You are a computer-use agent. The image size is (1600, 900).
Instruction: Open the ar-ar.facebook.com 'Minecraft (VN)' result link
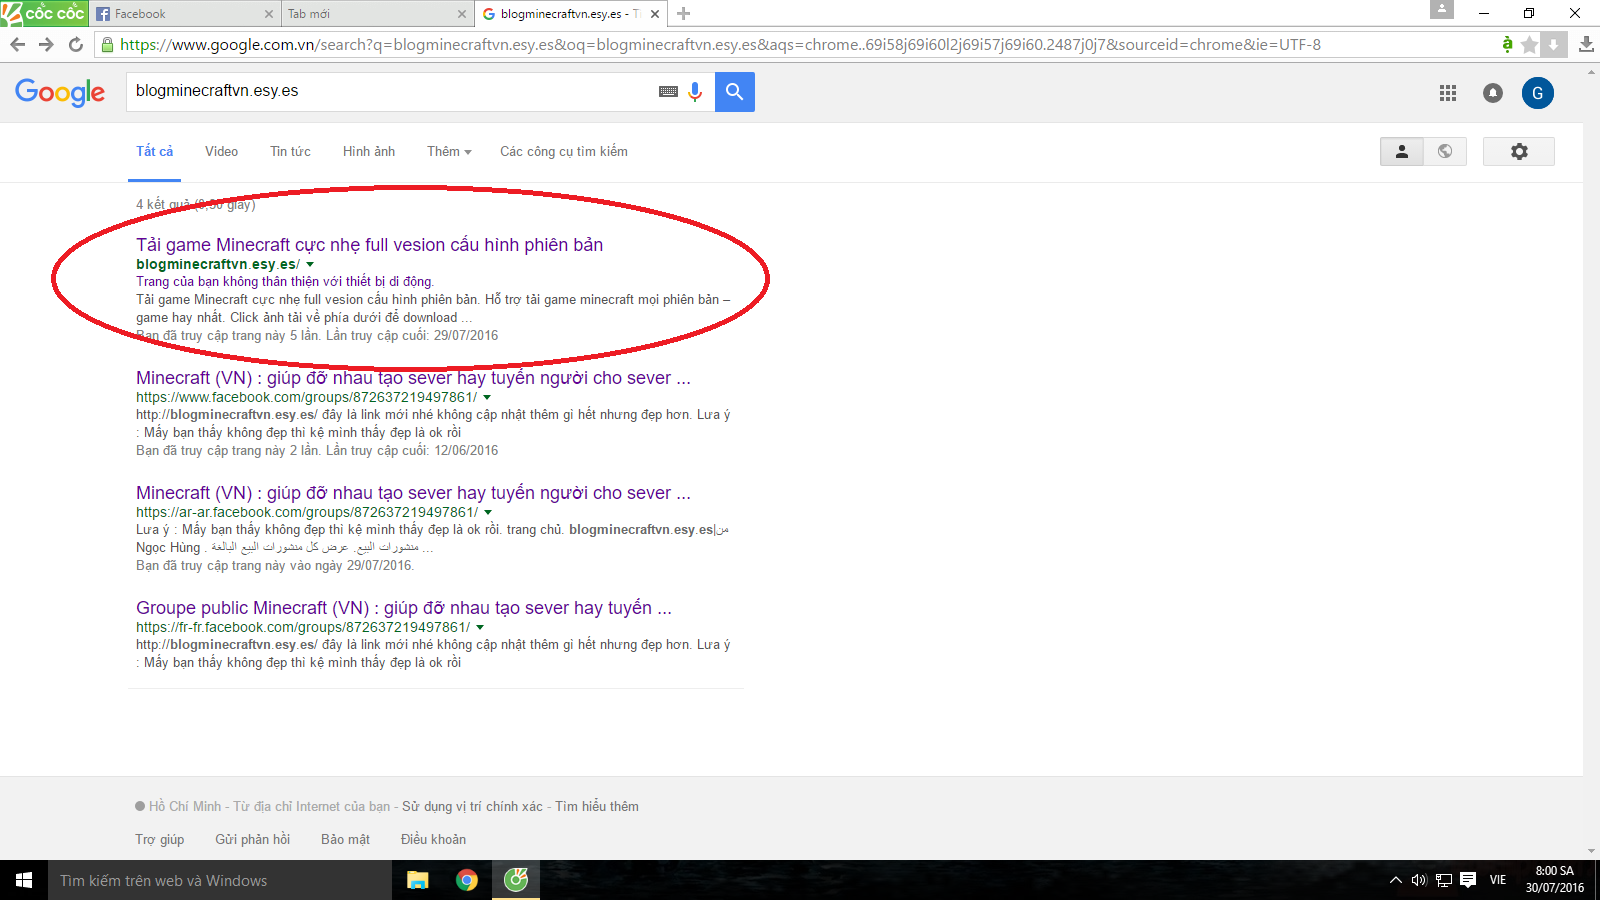pos(413,493)
